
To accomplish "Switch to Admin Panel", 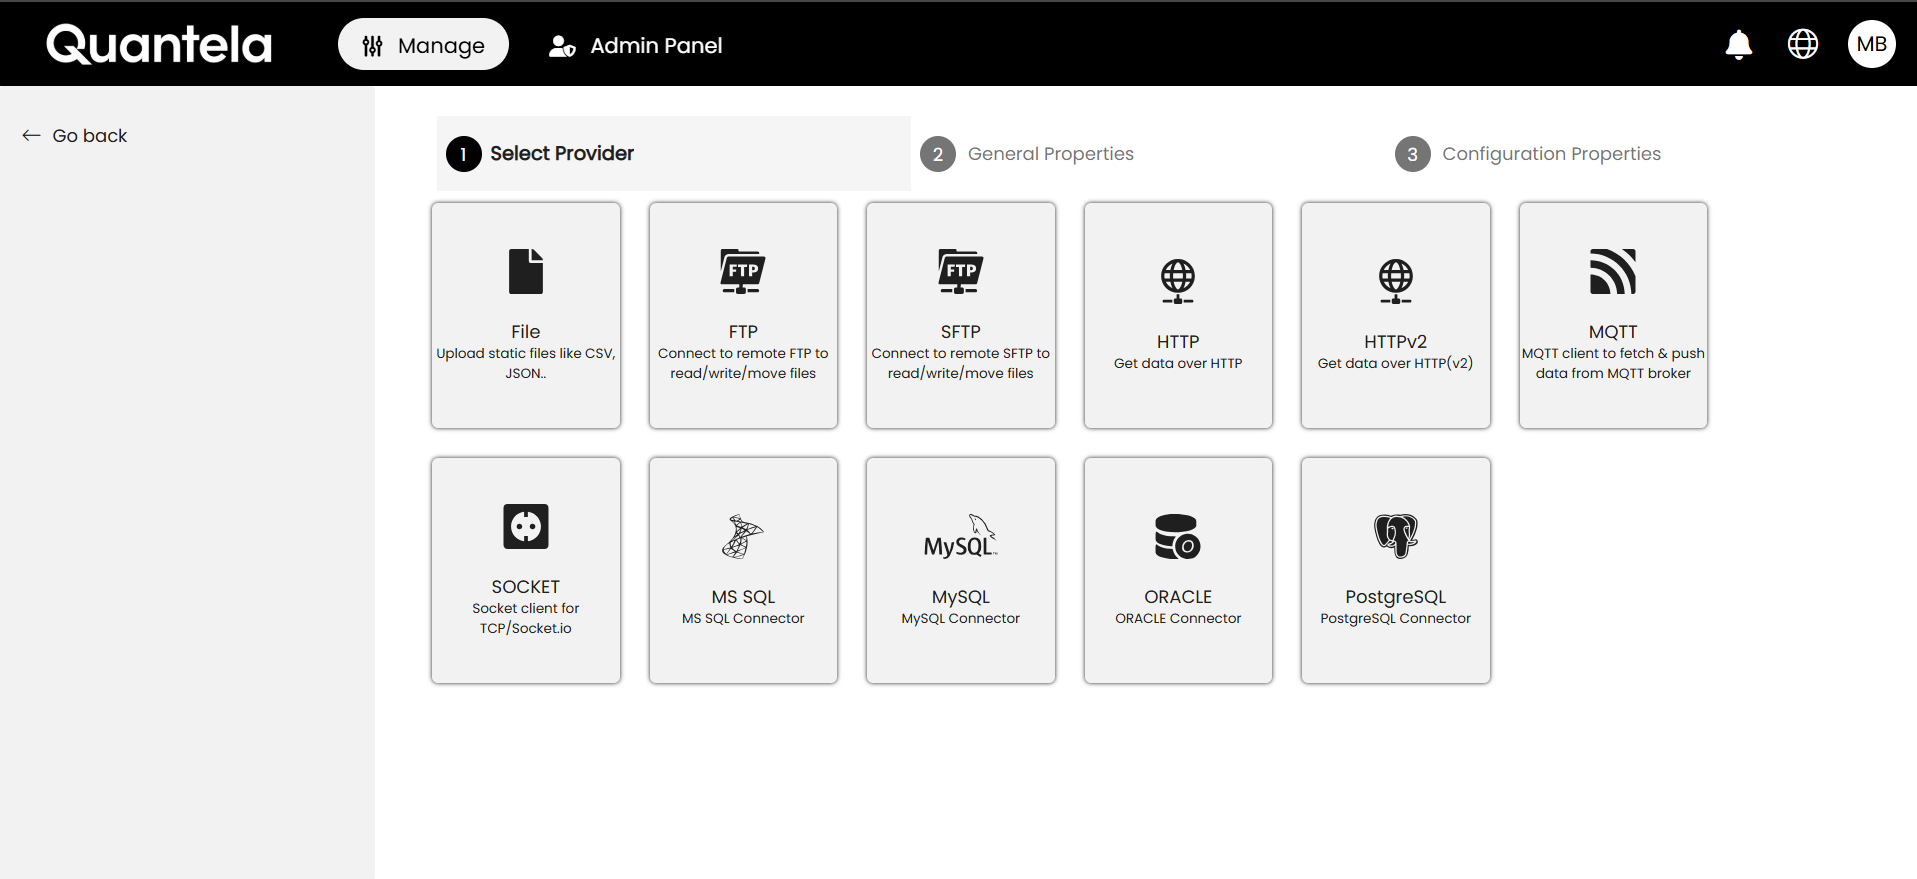I will tap(636, 45).
